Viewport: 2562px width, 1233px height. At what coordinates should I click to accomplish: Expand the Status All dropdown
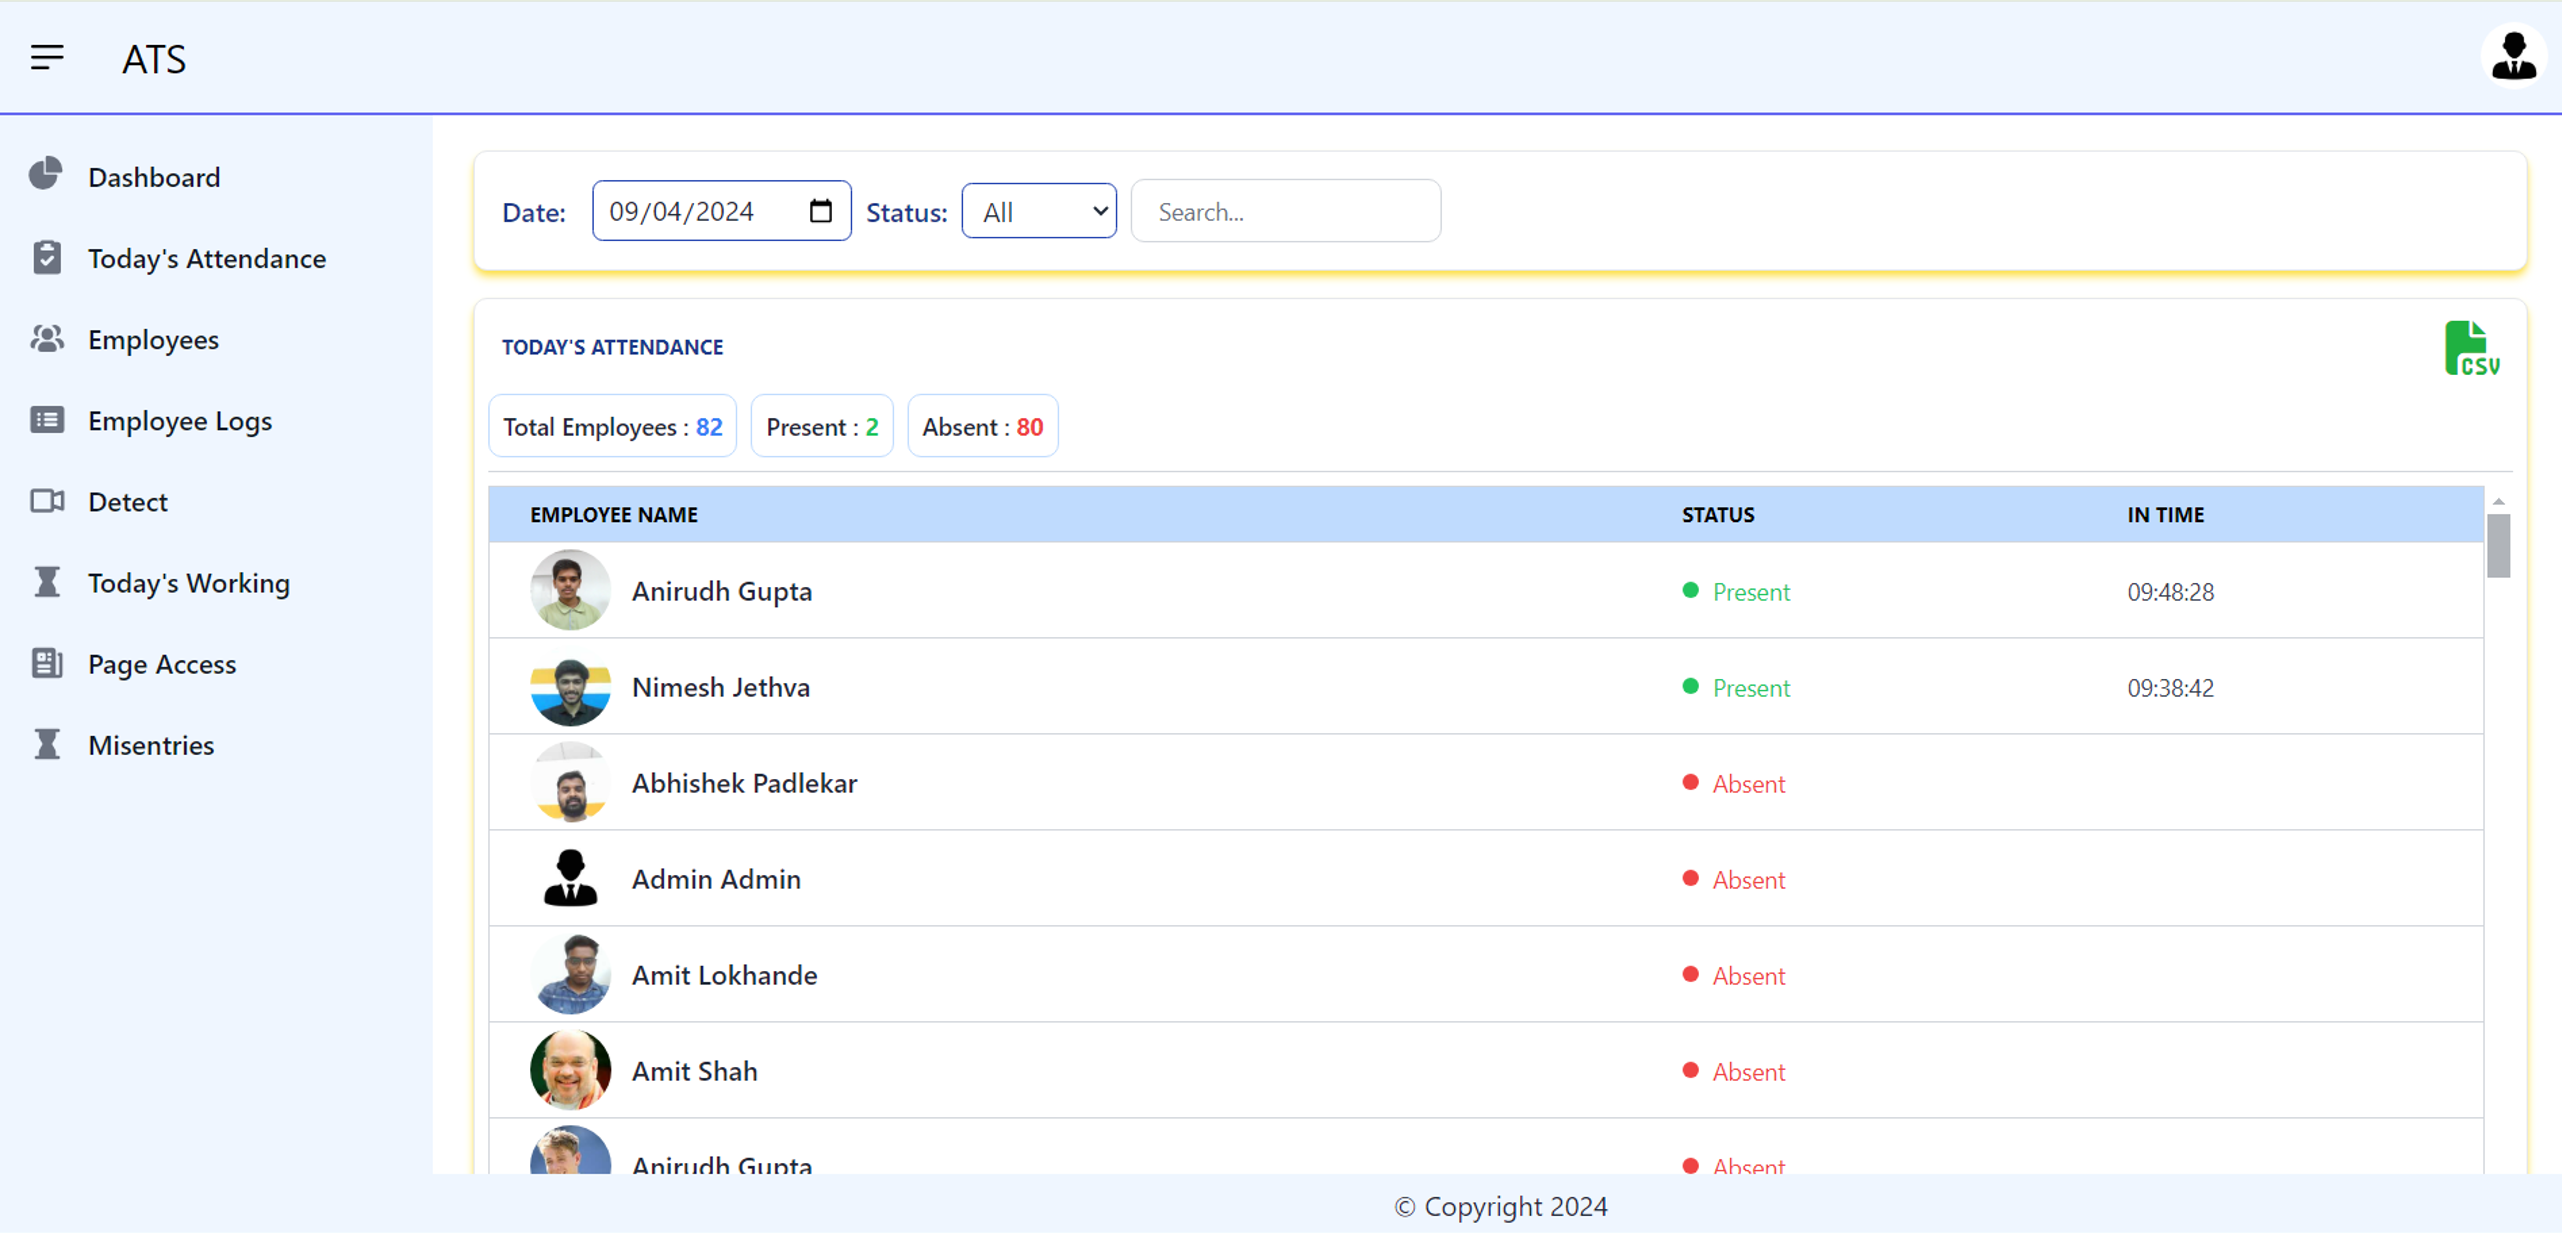[x=1038, y=211]
